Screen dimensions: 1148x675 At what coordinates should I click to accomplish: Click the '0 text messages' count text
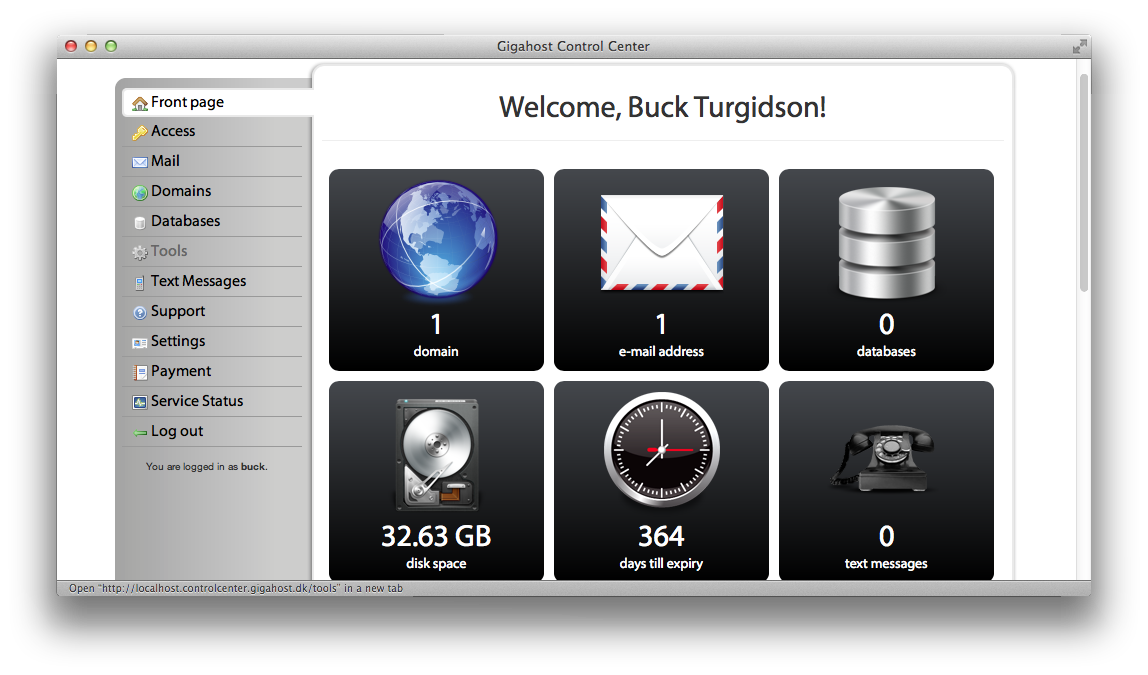(886, 547)
